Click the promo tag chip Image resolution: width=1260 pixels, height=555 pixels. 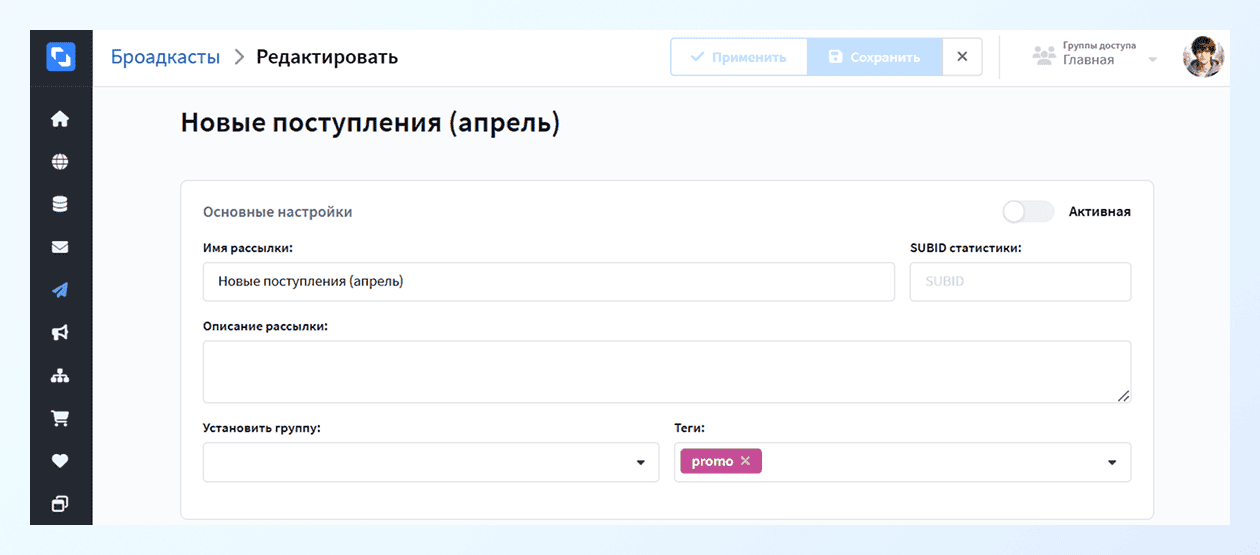[x=721, y=461]
